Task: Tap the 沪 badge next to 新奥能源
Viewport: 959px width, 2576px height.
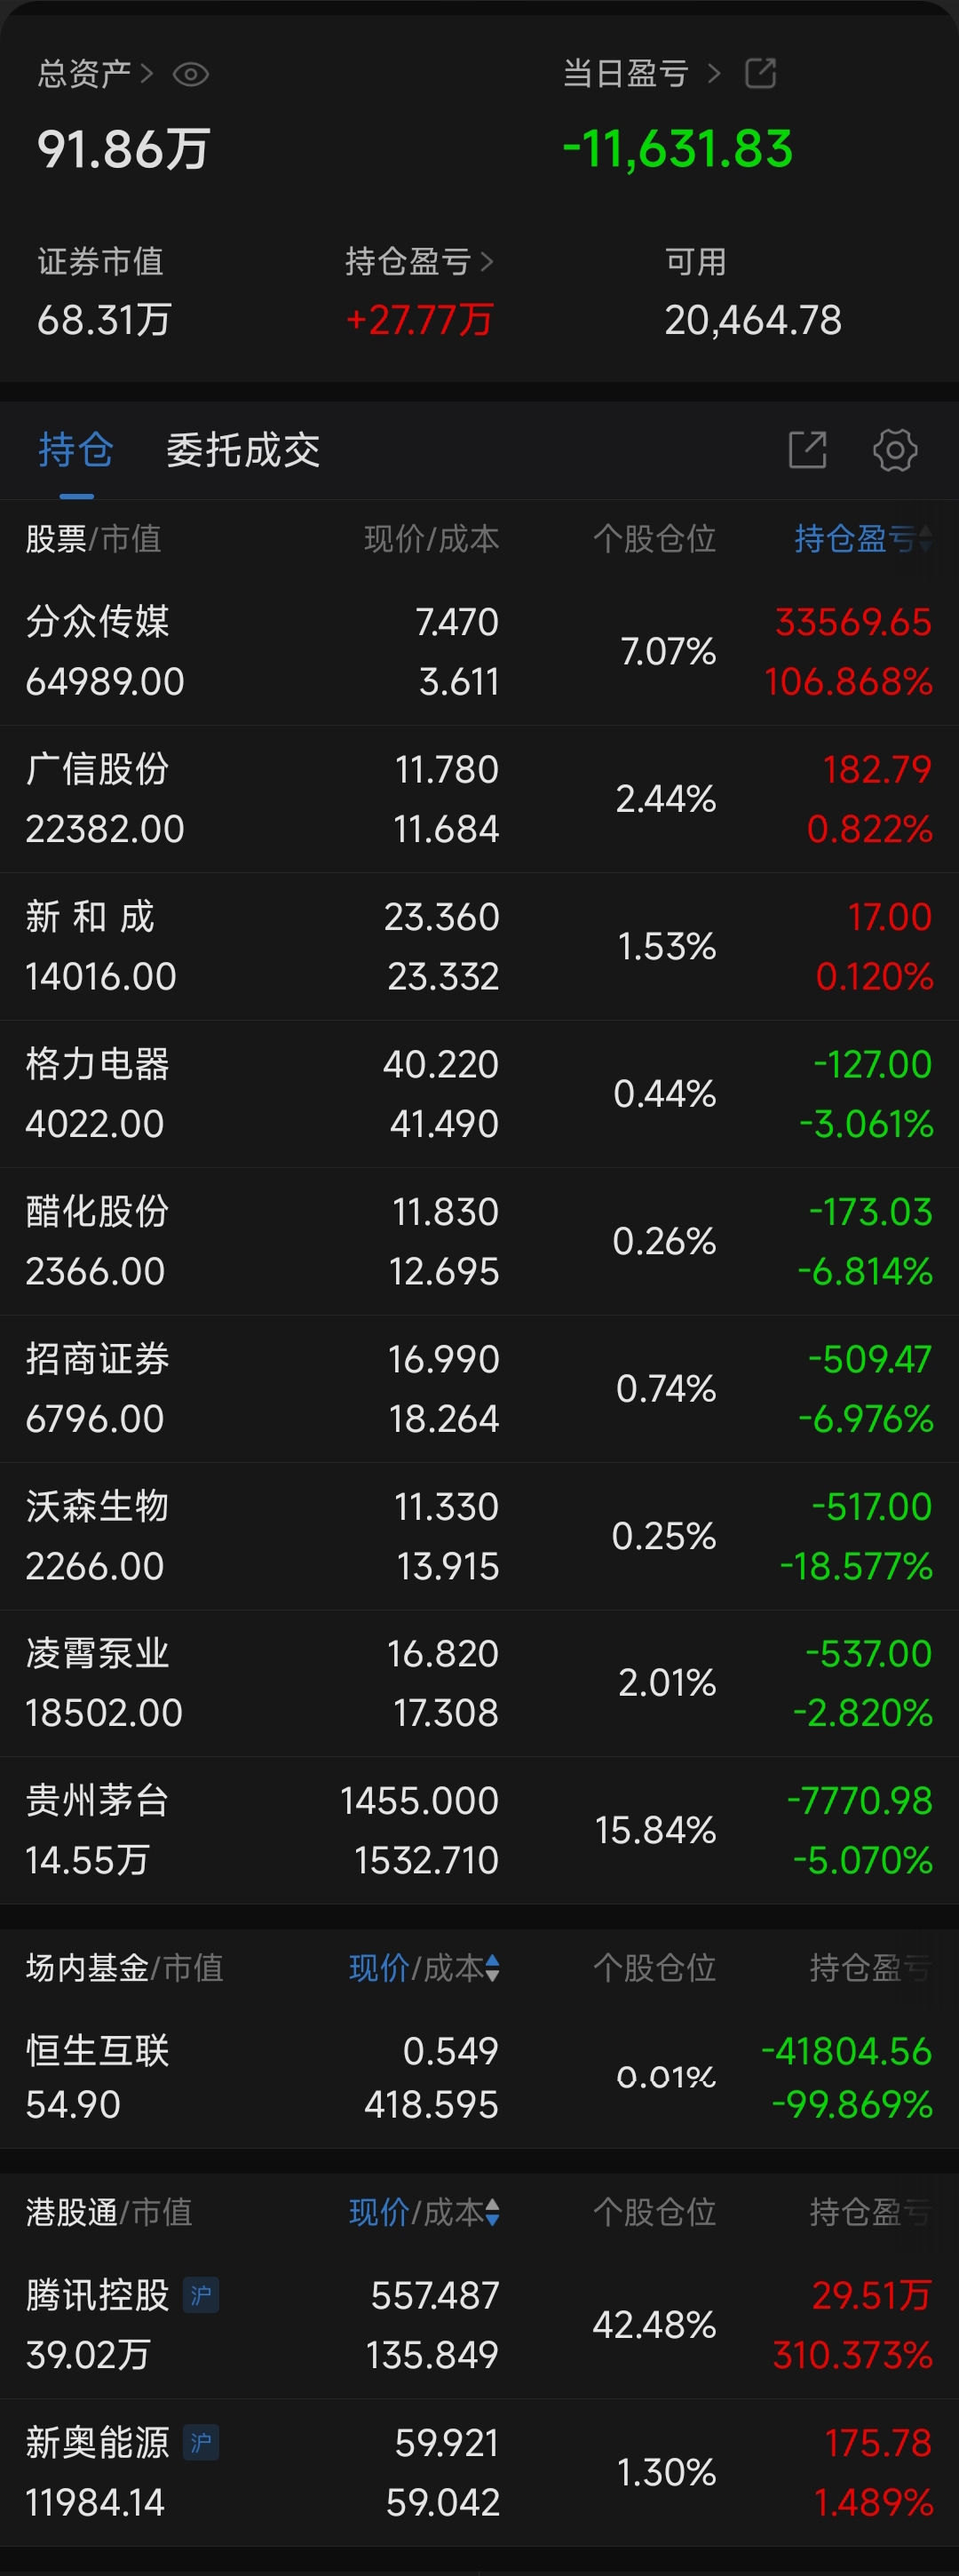Action: coord(201,2443)
